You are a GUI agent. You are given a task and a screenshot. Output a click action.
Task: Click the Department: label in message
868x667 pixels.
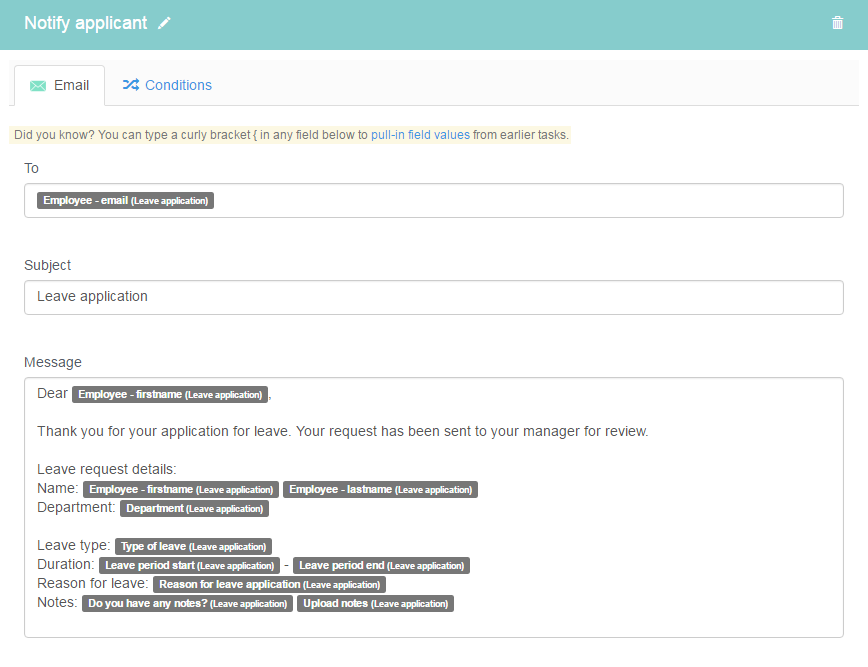click(x=76, y=508)
